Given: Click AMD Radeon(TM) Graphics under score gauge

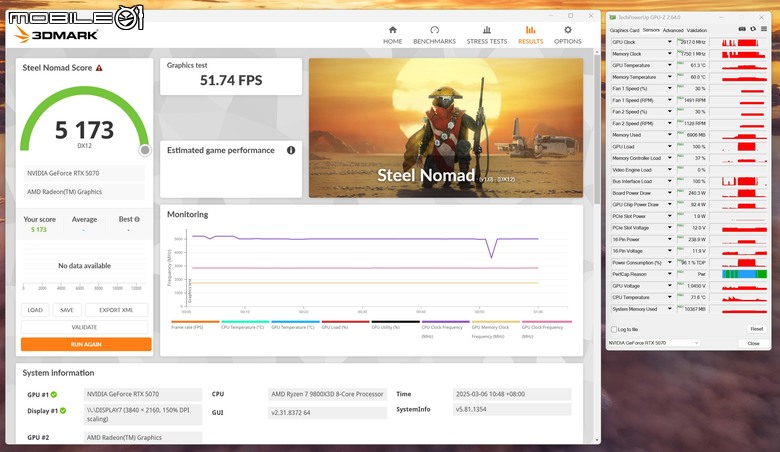Looking at the screenshot, I should tap(84, 191).
